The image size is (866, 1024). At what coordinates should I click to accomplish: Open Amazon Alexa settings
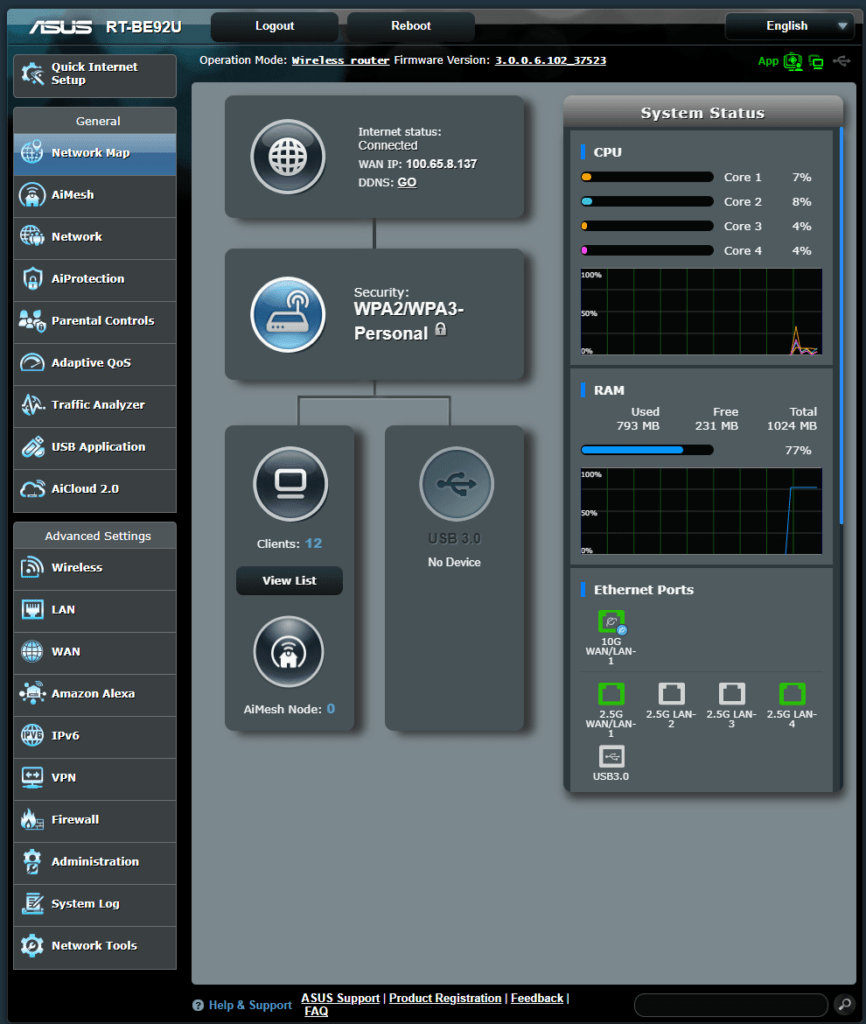point(95,694)
